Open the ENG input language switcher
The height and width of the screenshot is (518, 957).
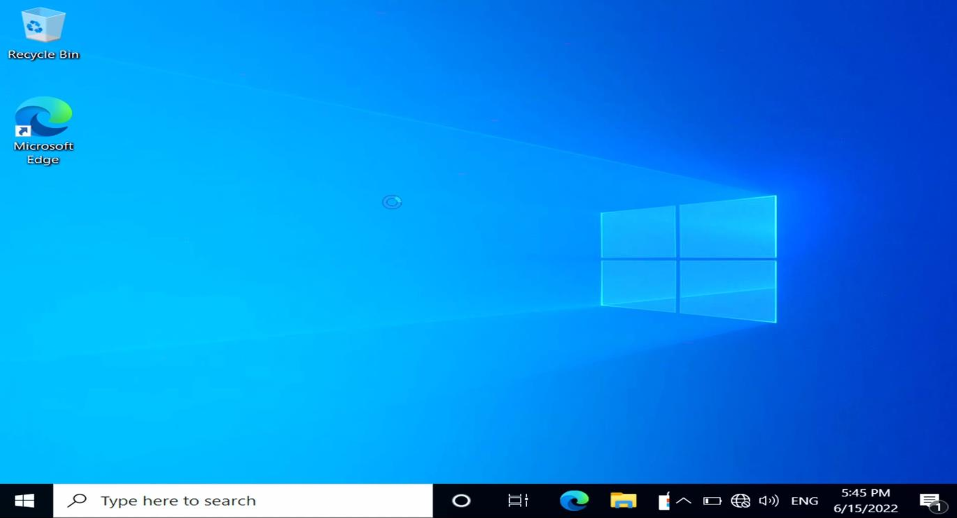804,501
